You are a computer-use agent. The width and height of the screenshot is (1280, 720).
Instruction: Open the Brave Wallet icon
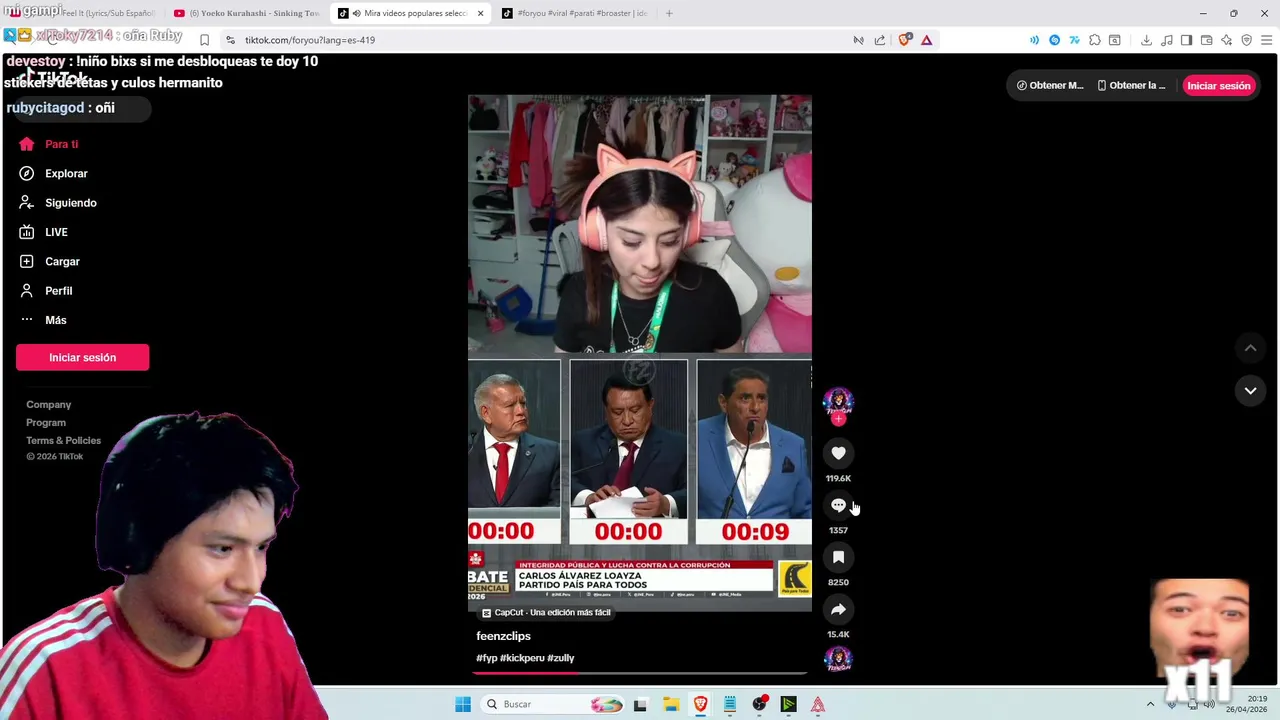click(1206, 40)
